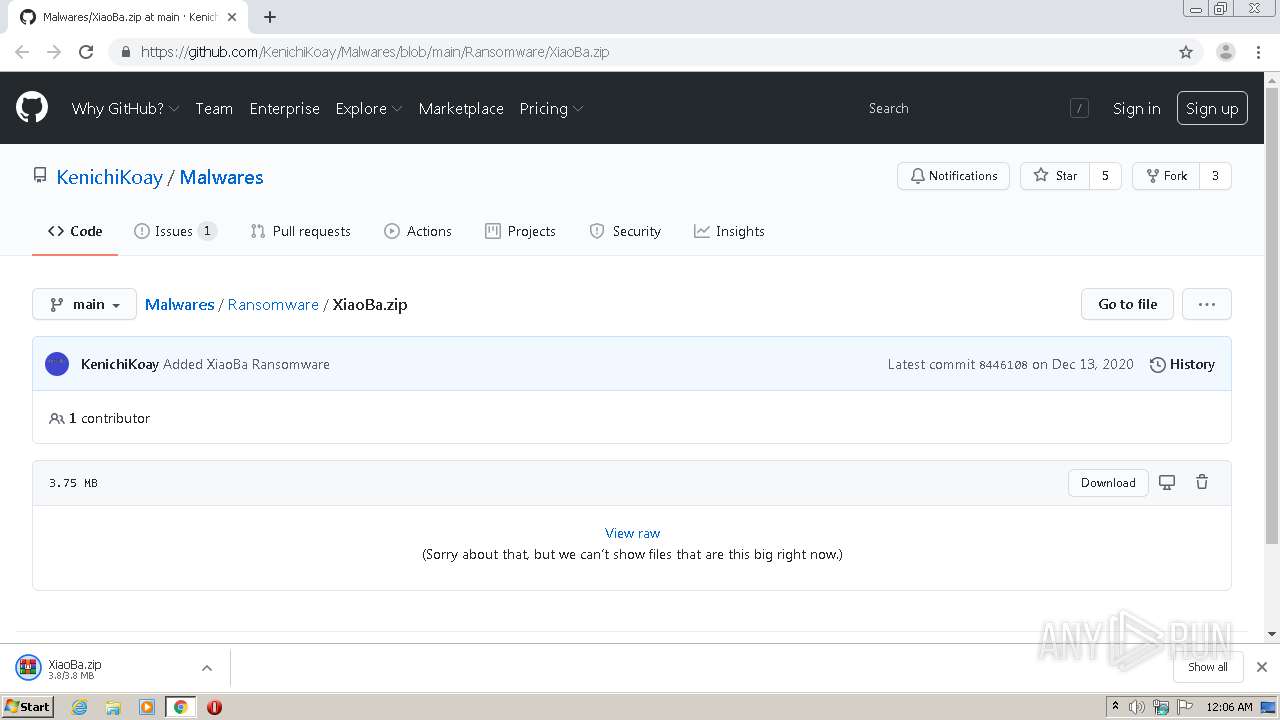Image resolution: width=1280 pixels, height=720 pixels.
Task: Switch to the Insights tab
Action: tap(729, 231)
